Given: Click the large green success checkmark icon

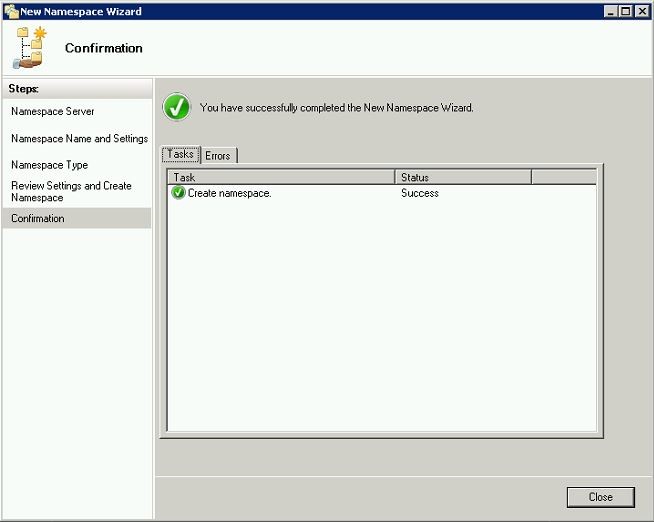Looking at the screenshot, I should click(177, 107).
